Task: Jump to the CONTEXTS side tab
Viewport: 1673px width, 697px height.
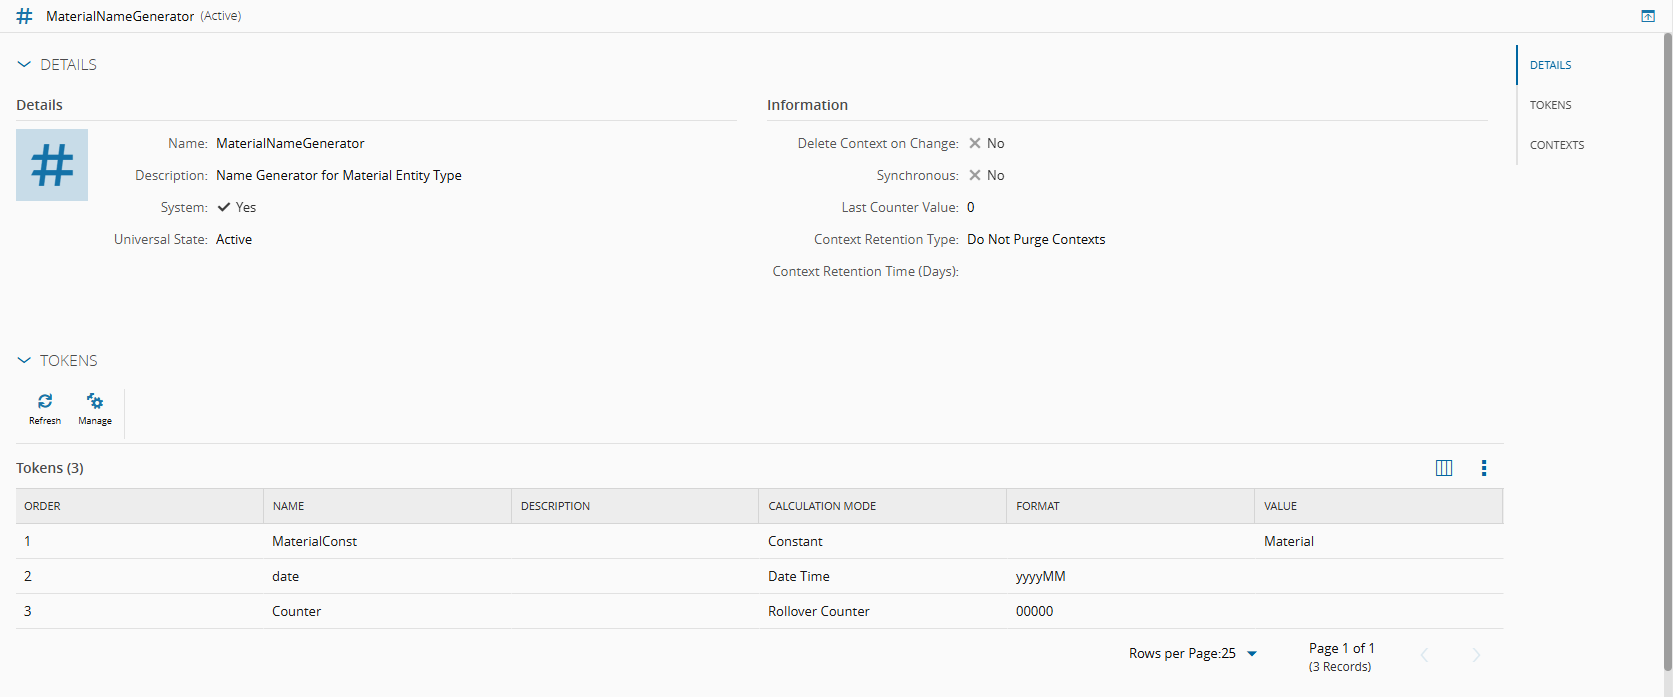Action: [1556, 145]
